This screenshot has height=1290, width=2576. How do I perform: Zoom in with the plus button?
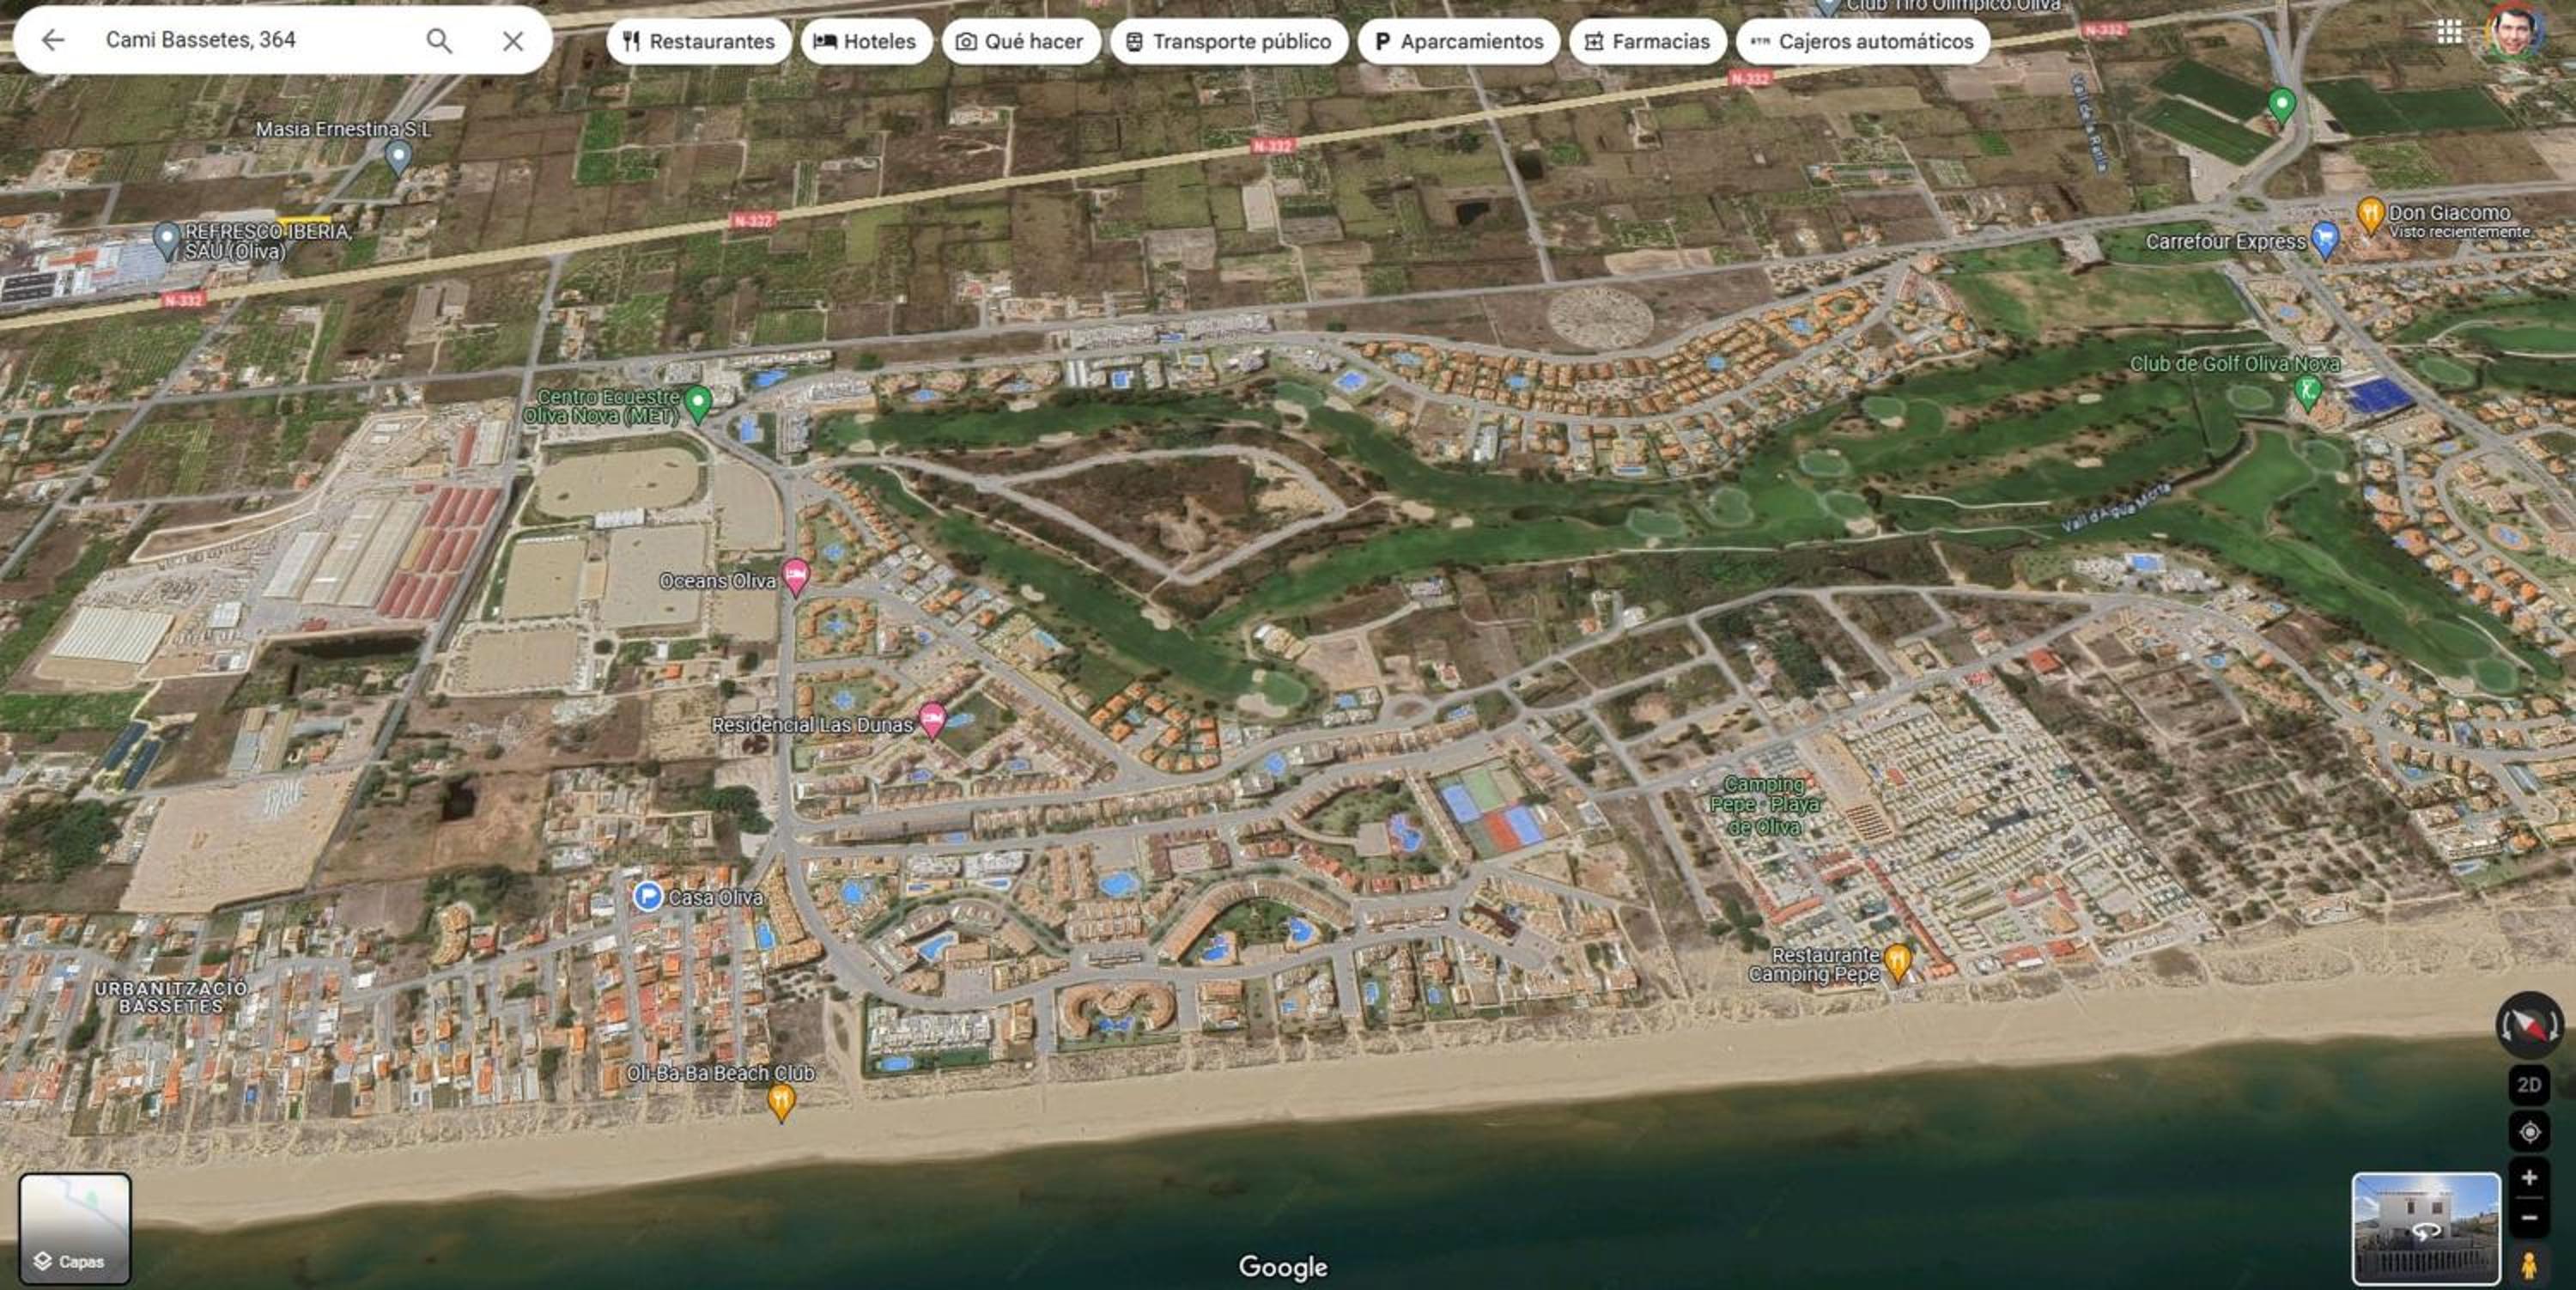2529,1177
